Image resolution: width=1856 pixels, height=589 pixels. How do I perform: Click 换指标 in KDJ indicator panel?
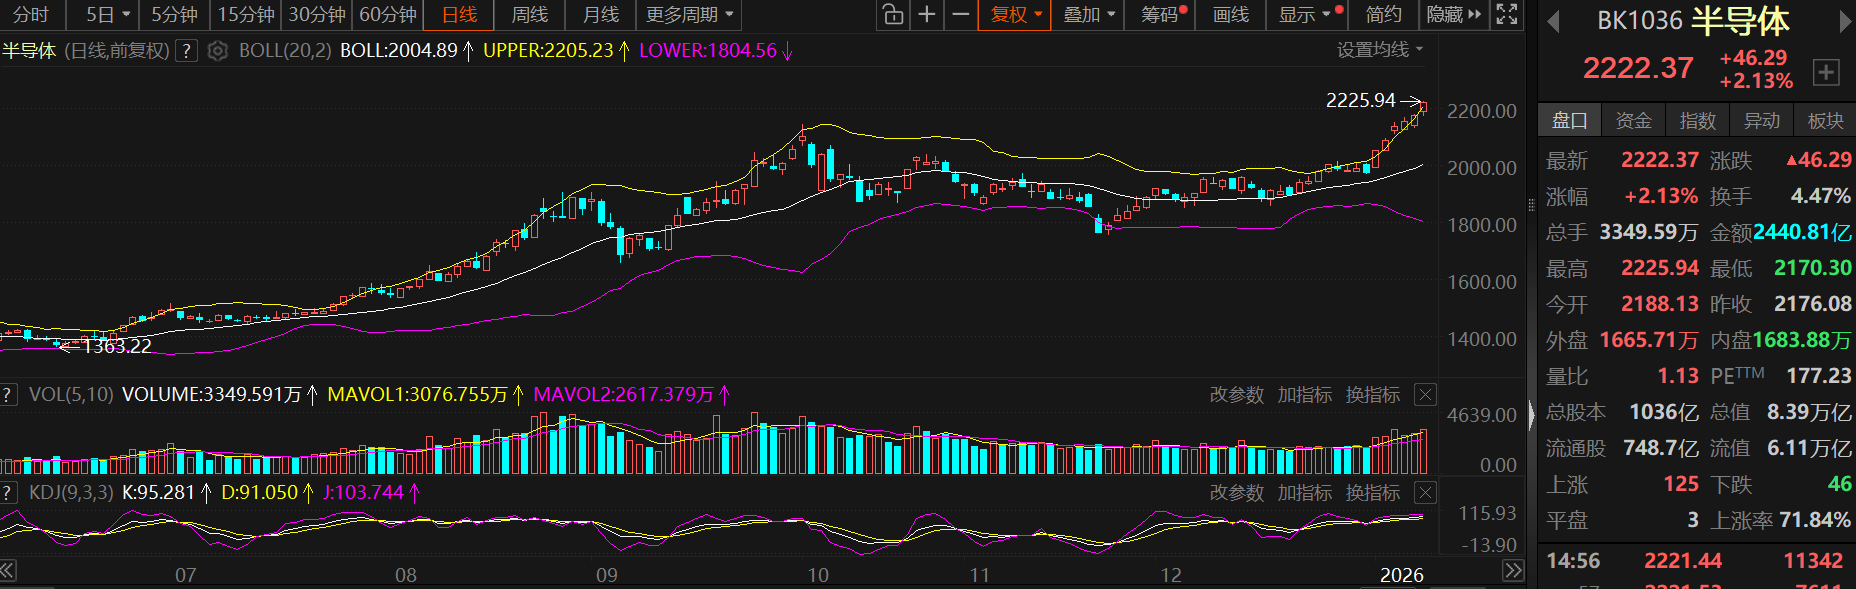click(x=1372, y=493)
